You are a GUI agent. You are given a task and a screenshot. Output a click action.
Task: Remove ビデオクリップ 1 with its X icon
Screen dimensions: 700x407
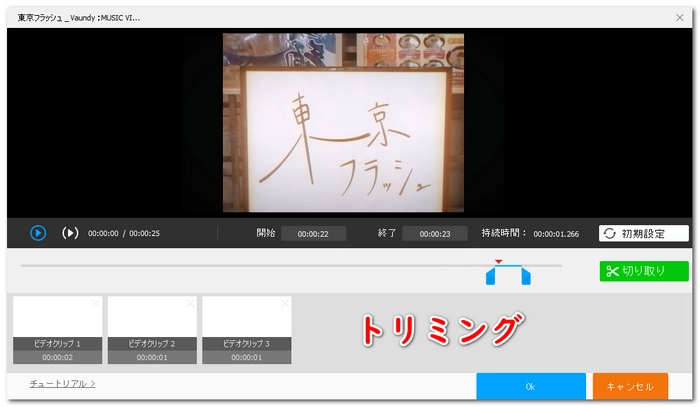coord(96,303)
